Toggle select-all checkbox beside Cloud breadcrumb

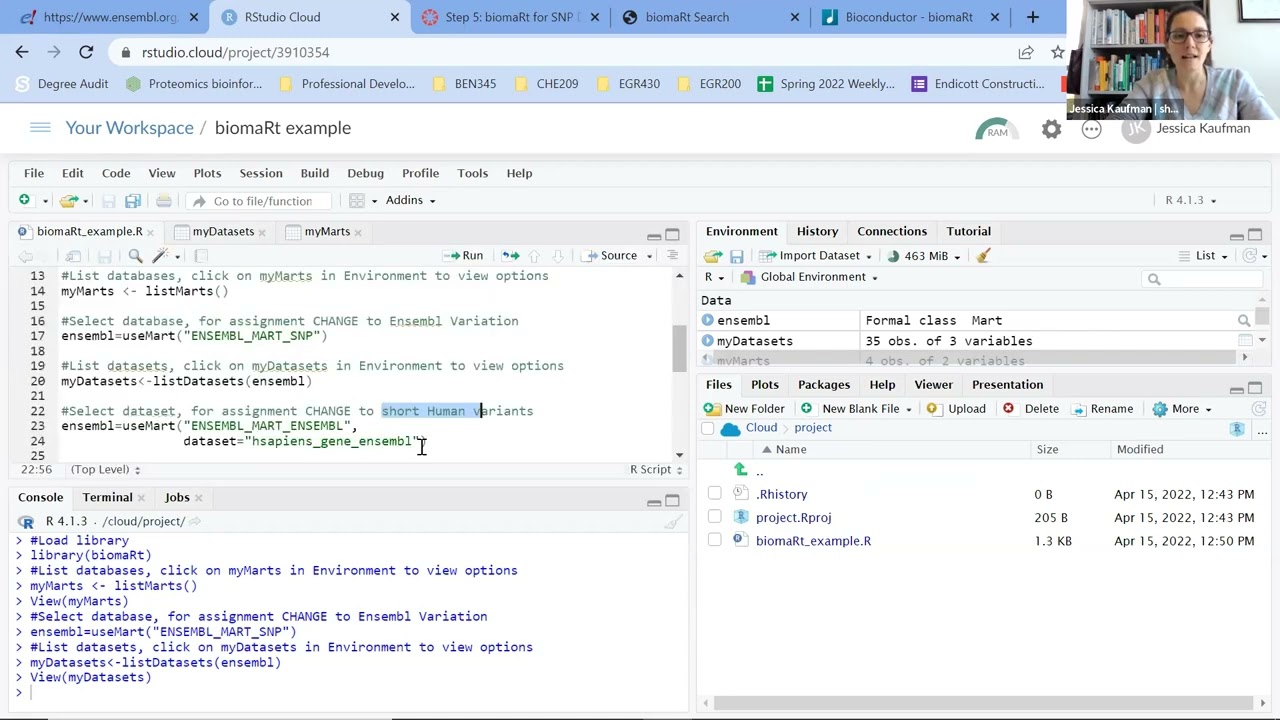pyautogui.click(x=707, y=428)
